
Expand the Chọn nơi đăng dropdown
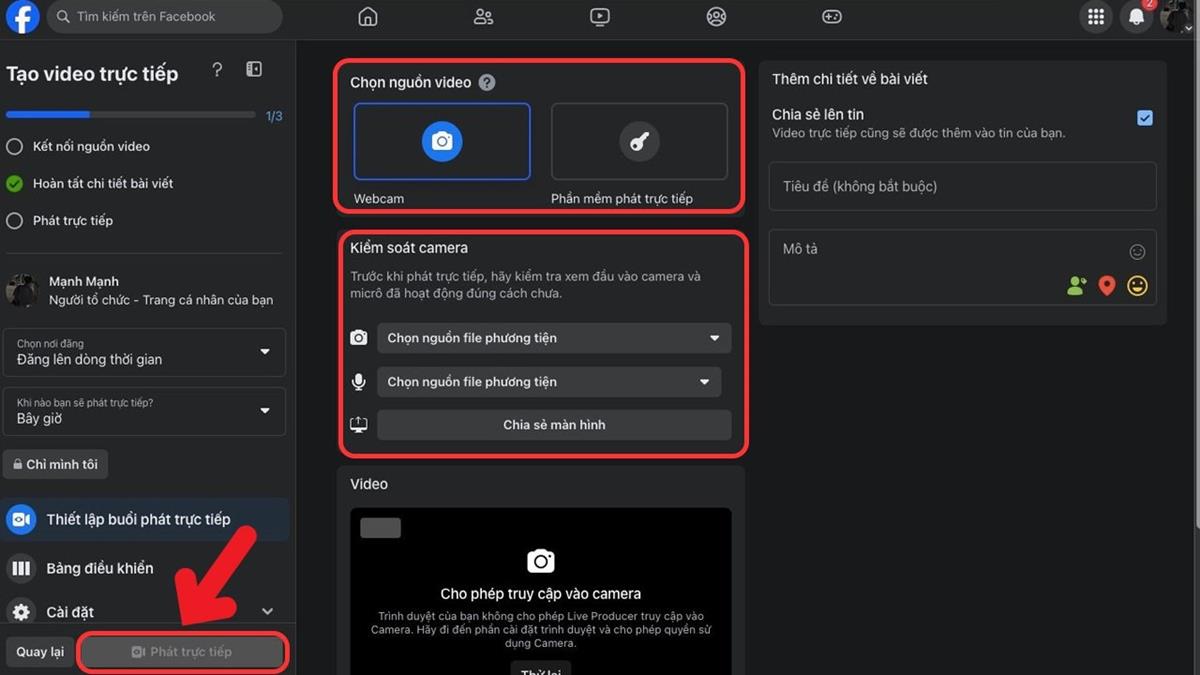click(144, 352)
